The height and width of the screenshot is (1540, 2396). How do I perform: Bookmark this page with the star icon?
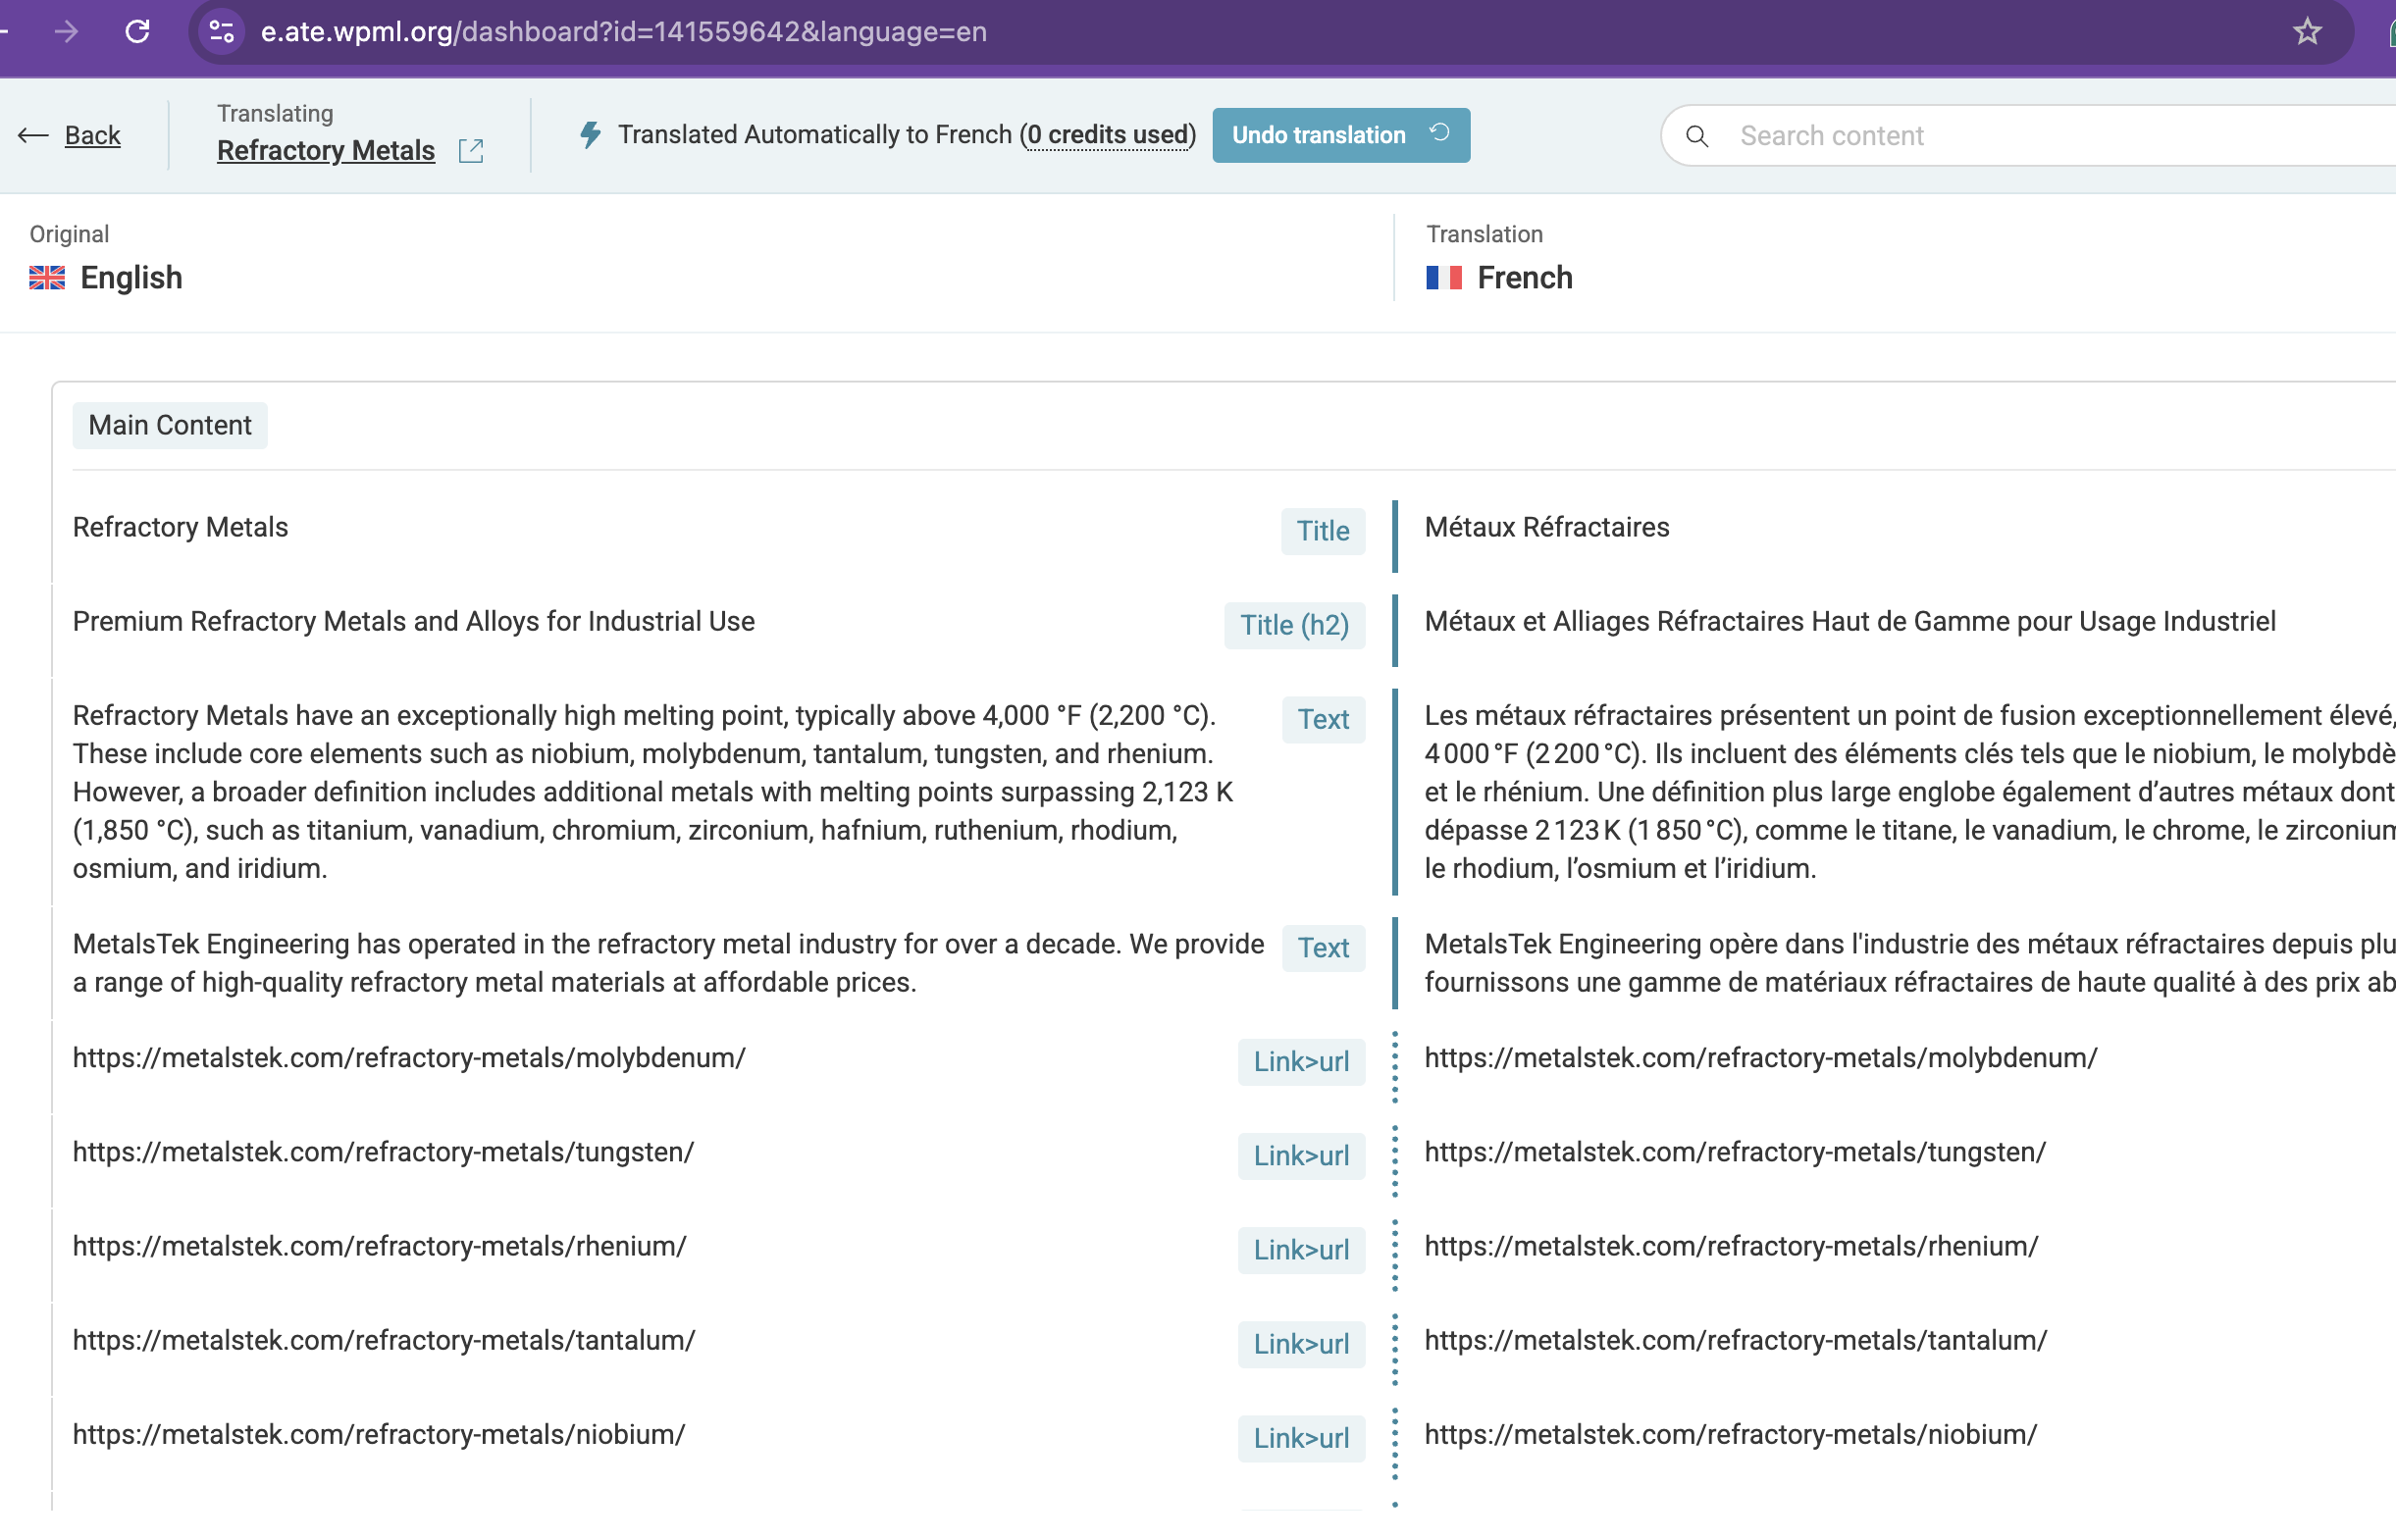click(x=2306, y=32)
